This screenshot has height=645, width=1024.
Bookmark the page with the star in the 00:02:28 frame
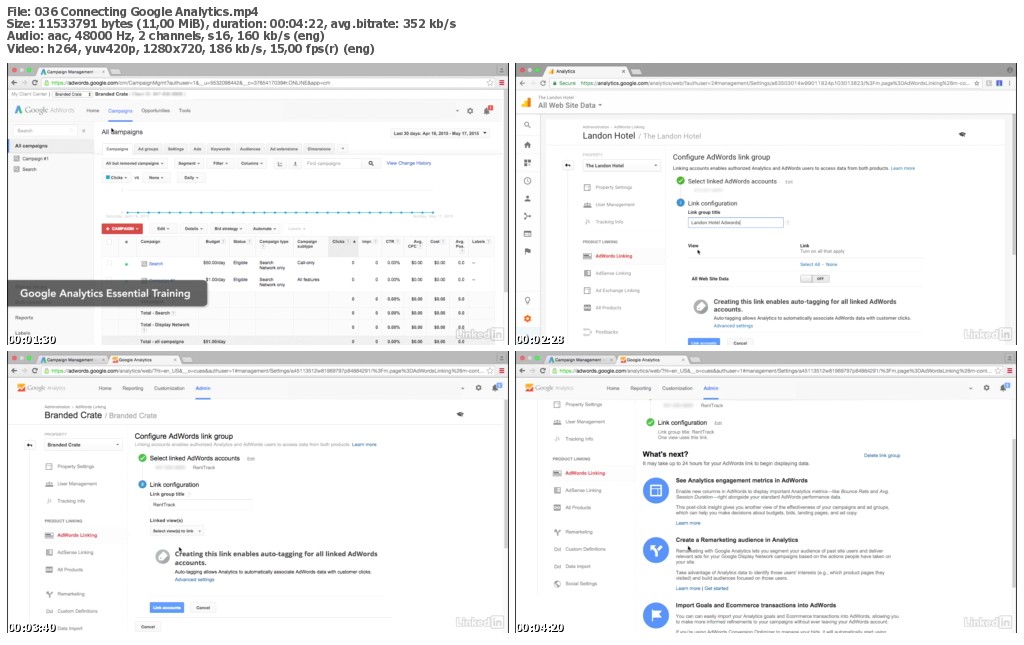point(977,83)
